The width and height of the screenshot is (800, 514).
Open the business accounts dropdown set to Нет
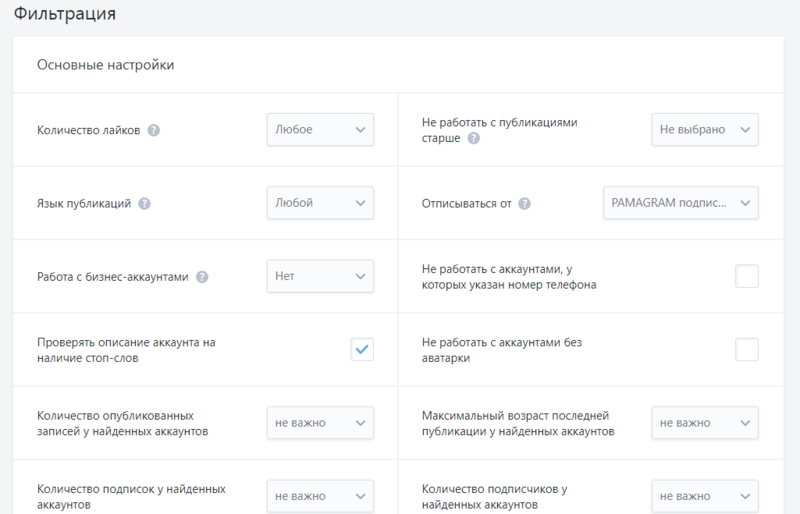pos(320,276)
